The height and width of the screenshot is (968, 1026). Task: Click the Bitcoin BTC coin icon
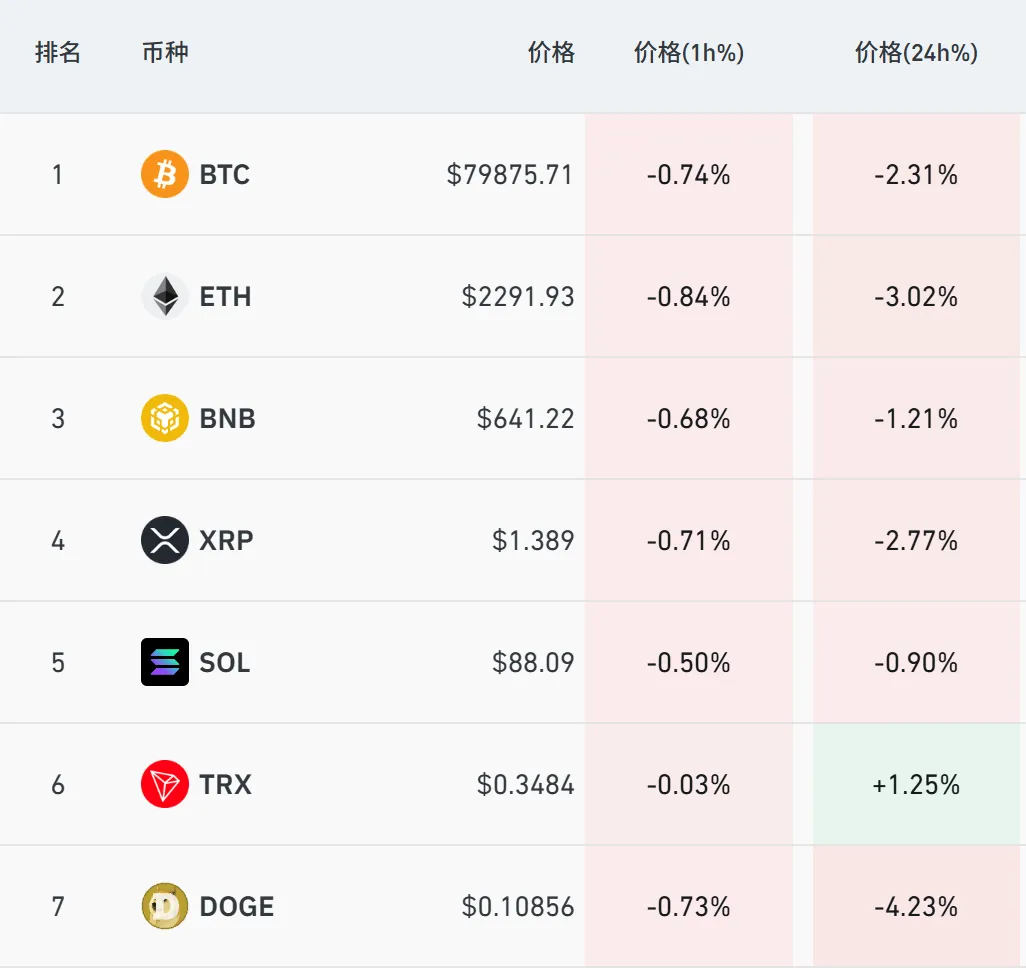[165, 174]
